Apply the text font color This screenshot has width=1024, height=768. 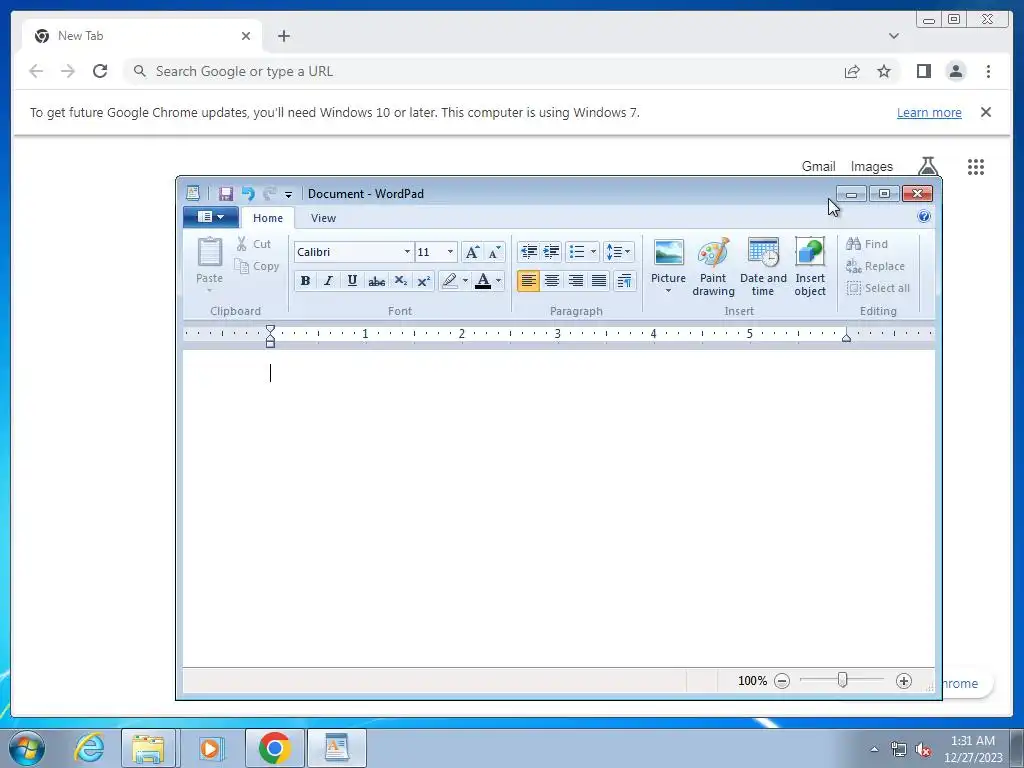point(483,281)
